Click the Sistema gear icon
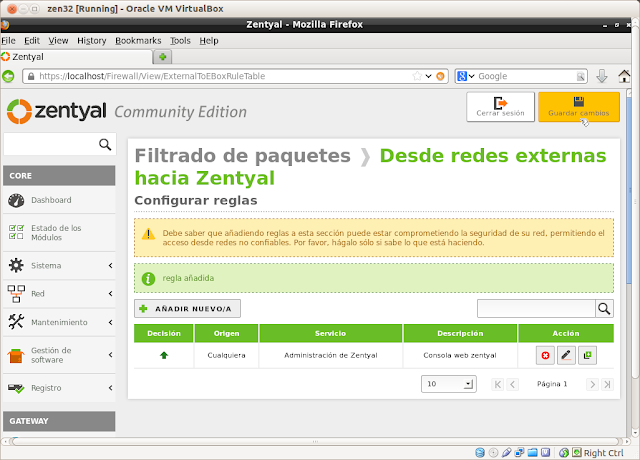This screenshot has height=460, width=640. click(x=16, y=265)
